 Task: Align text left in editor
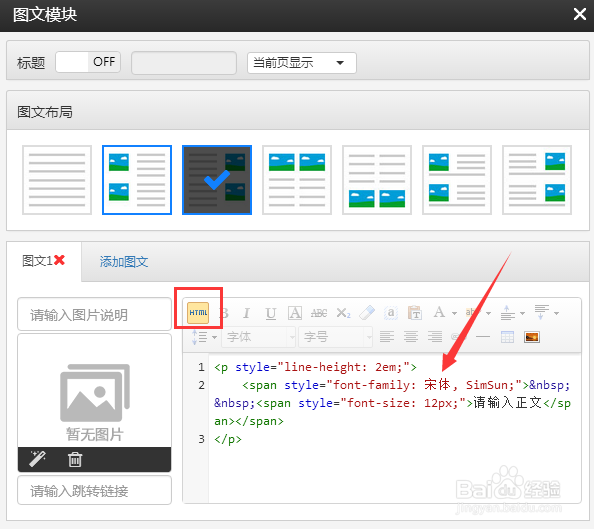(x=387, y=337)
